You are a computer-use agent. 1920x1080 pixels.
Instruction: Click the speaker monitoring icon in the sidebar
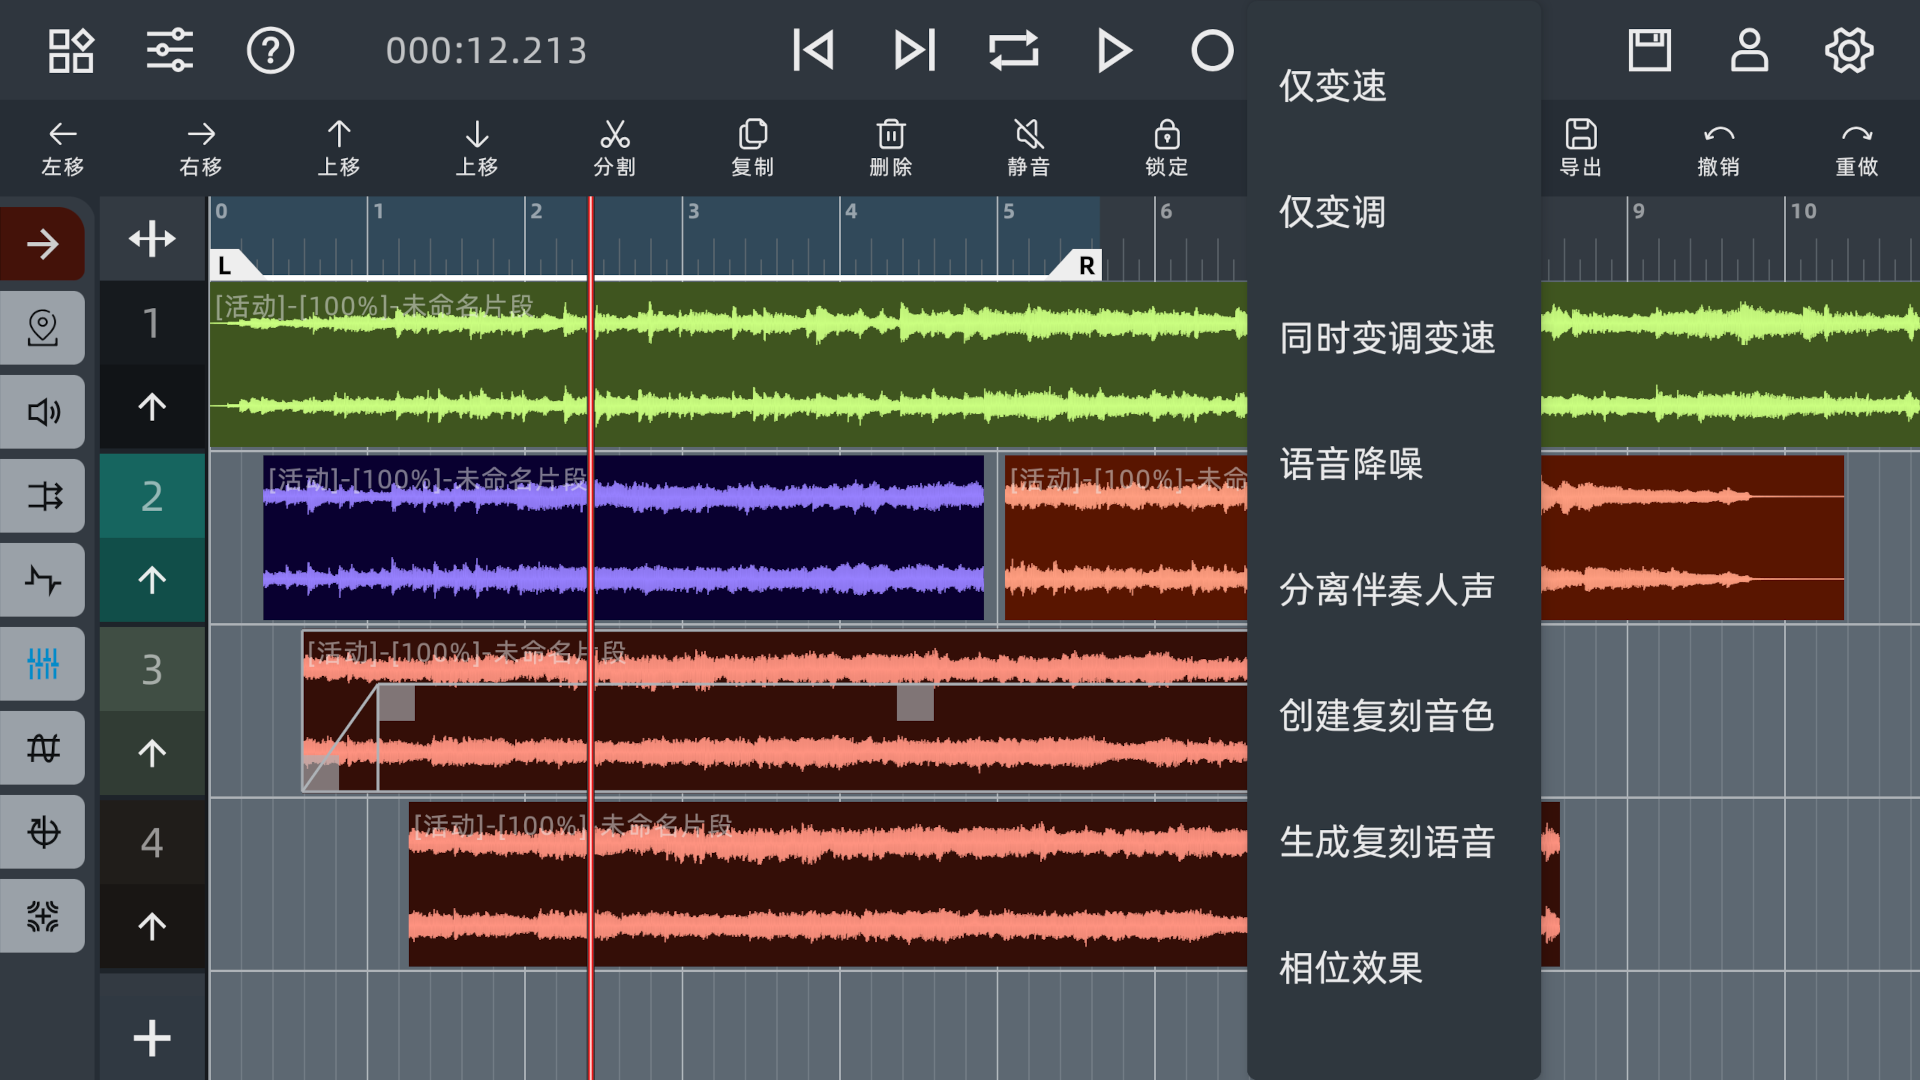pyautogui.click(x=42, y=411)
